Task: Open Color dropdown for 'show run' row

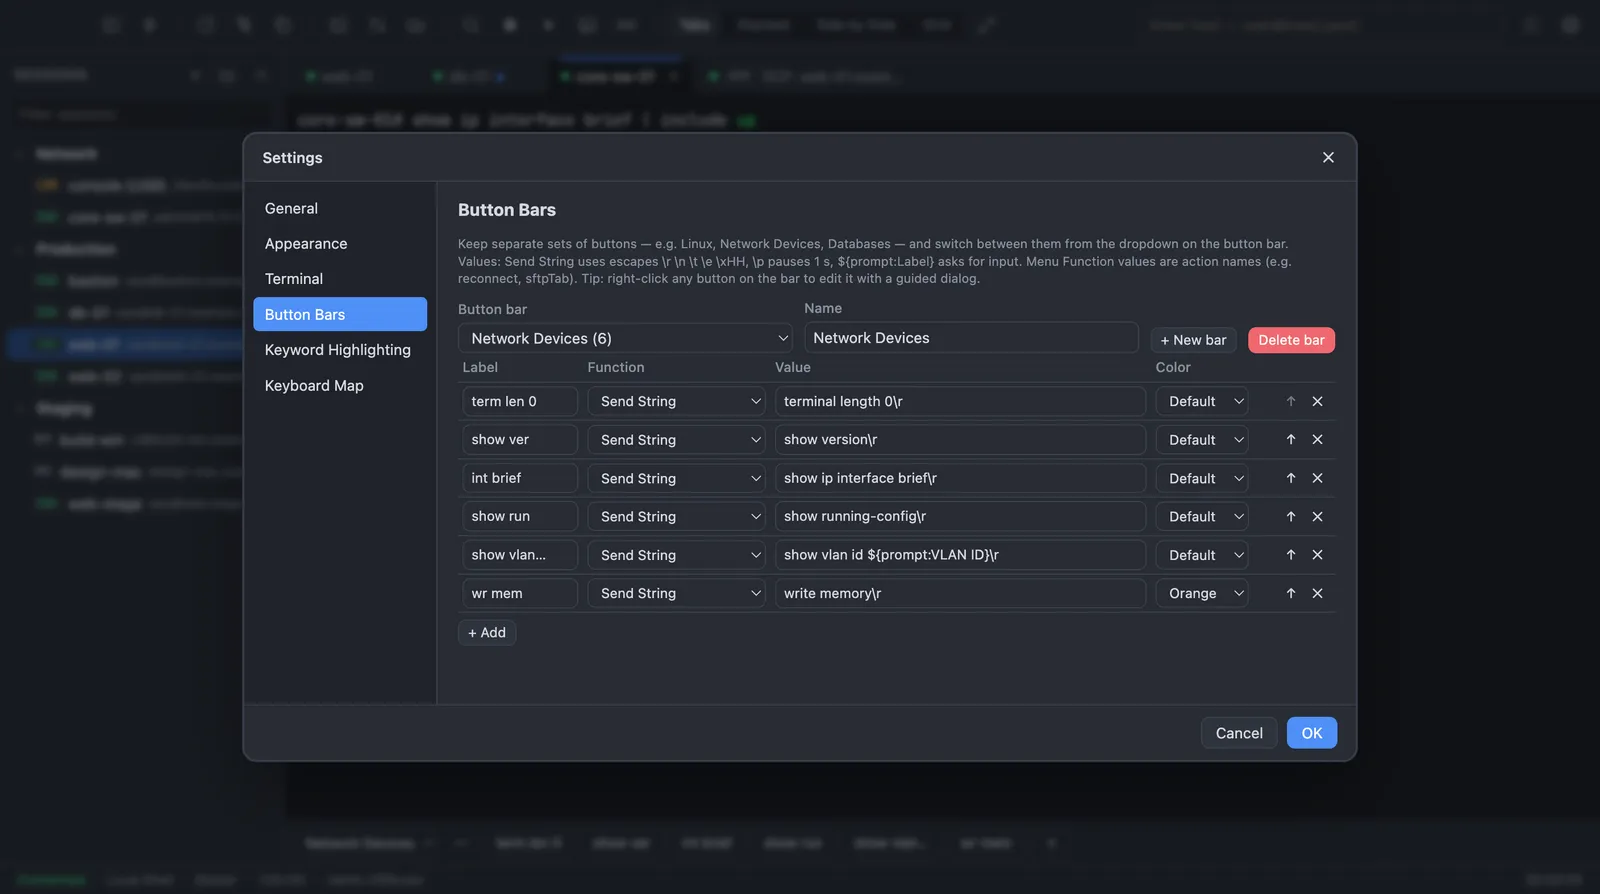Action: [x=1202, y=517]
